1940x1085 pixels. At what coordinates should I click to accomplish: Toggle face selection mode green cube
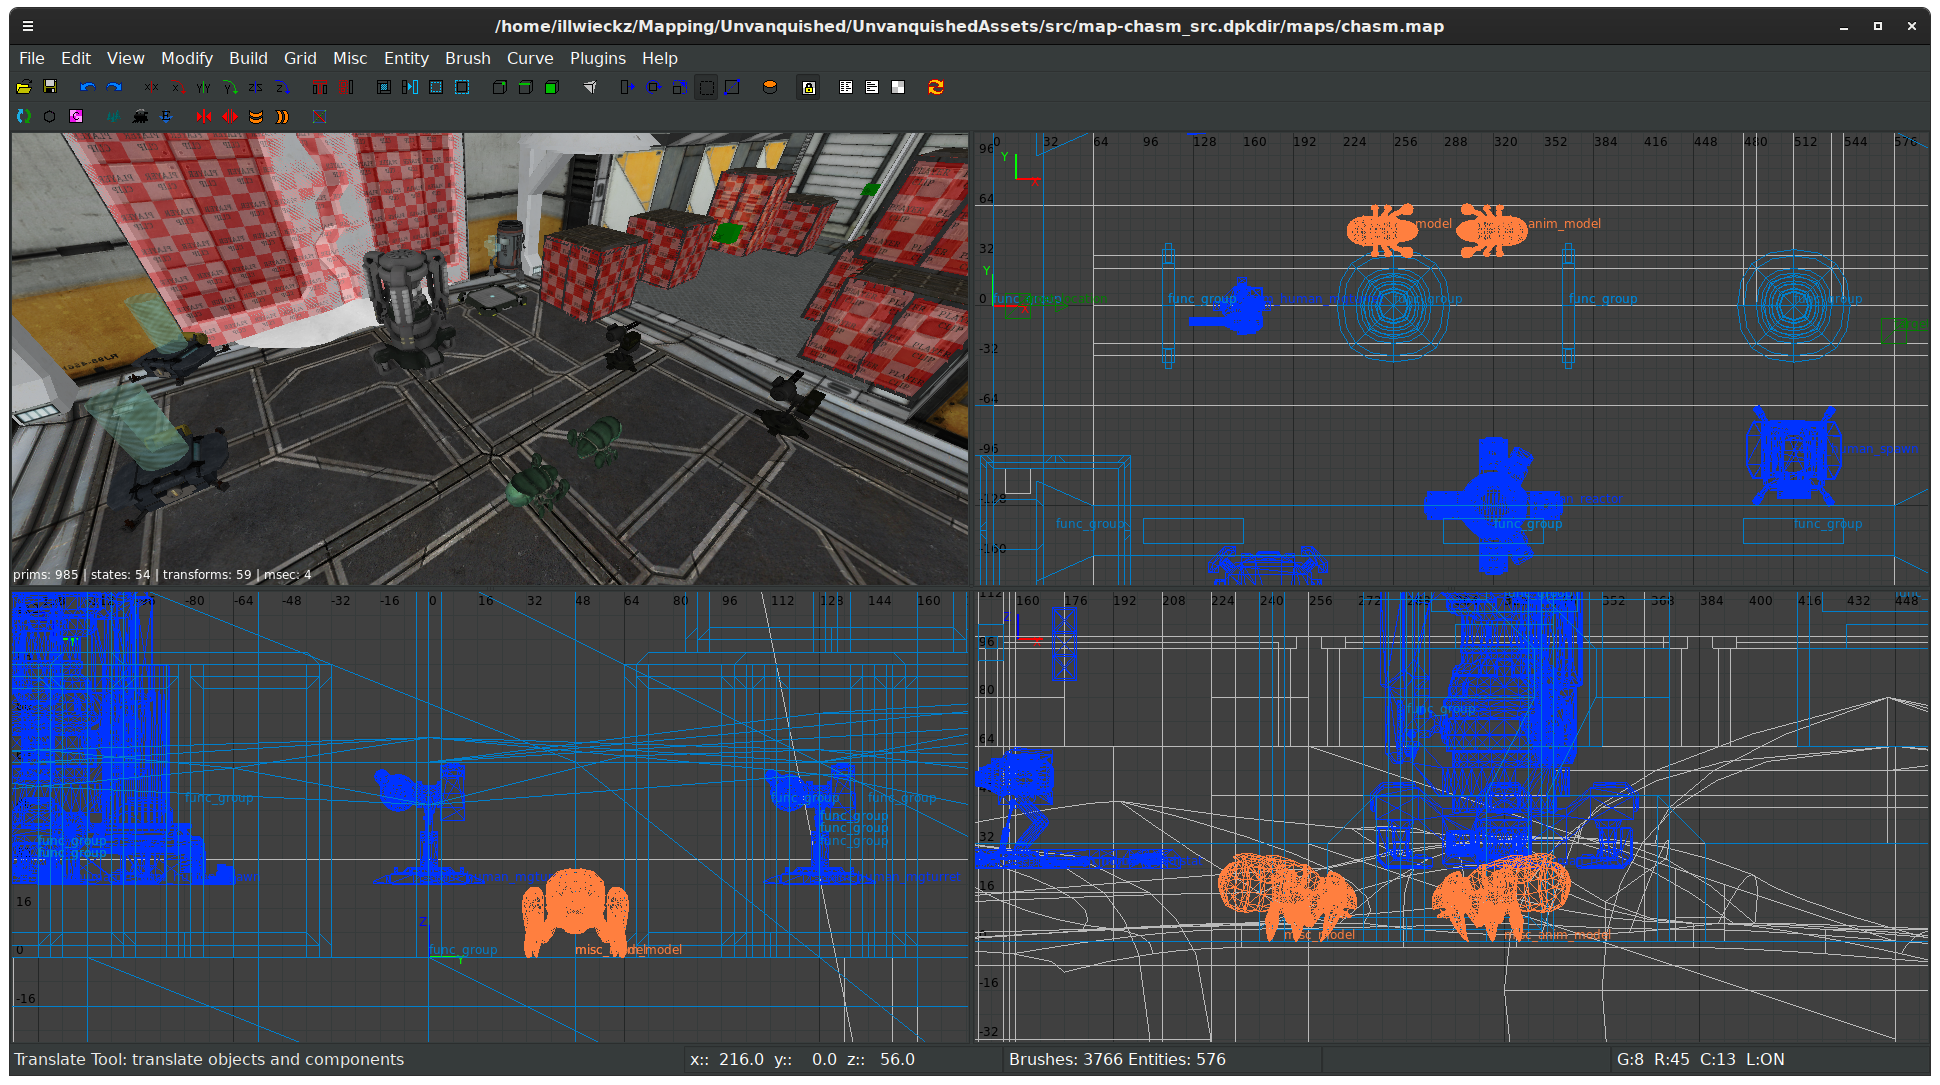[552, 87]
